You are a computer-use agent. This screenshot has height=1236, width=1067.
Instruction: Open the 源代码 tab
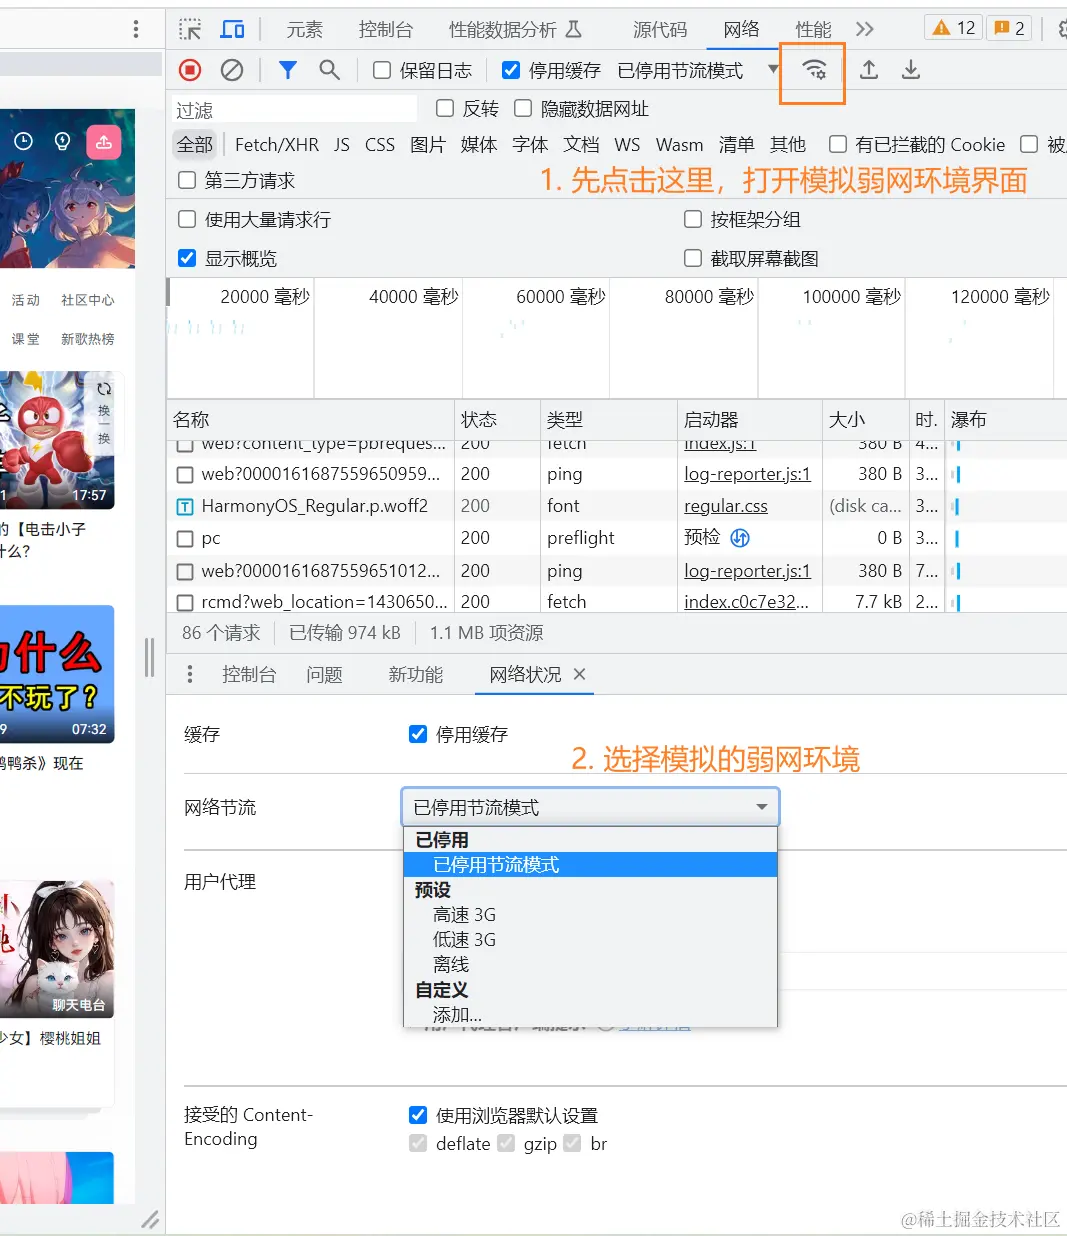coord(660,29)
